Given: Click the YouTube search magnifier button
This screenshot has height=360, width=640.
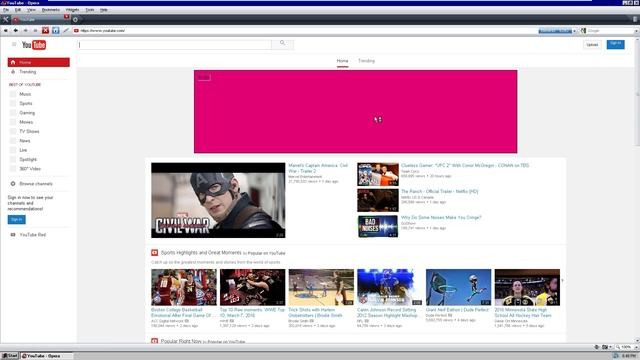Looking at the screenshot, I should tap(282, 44).
